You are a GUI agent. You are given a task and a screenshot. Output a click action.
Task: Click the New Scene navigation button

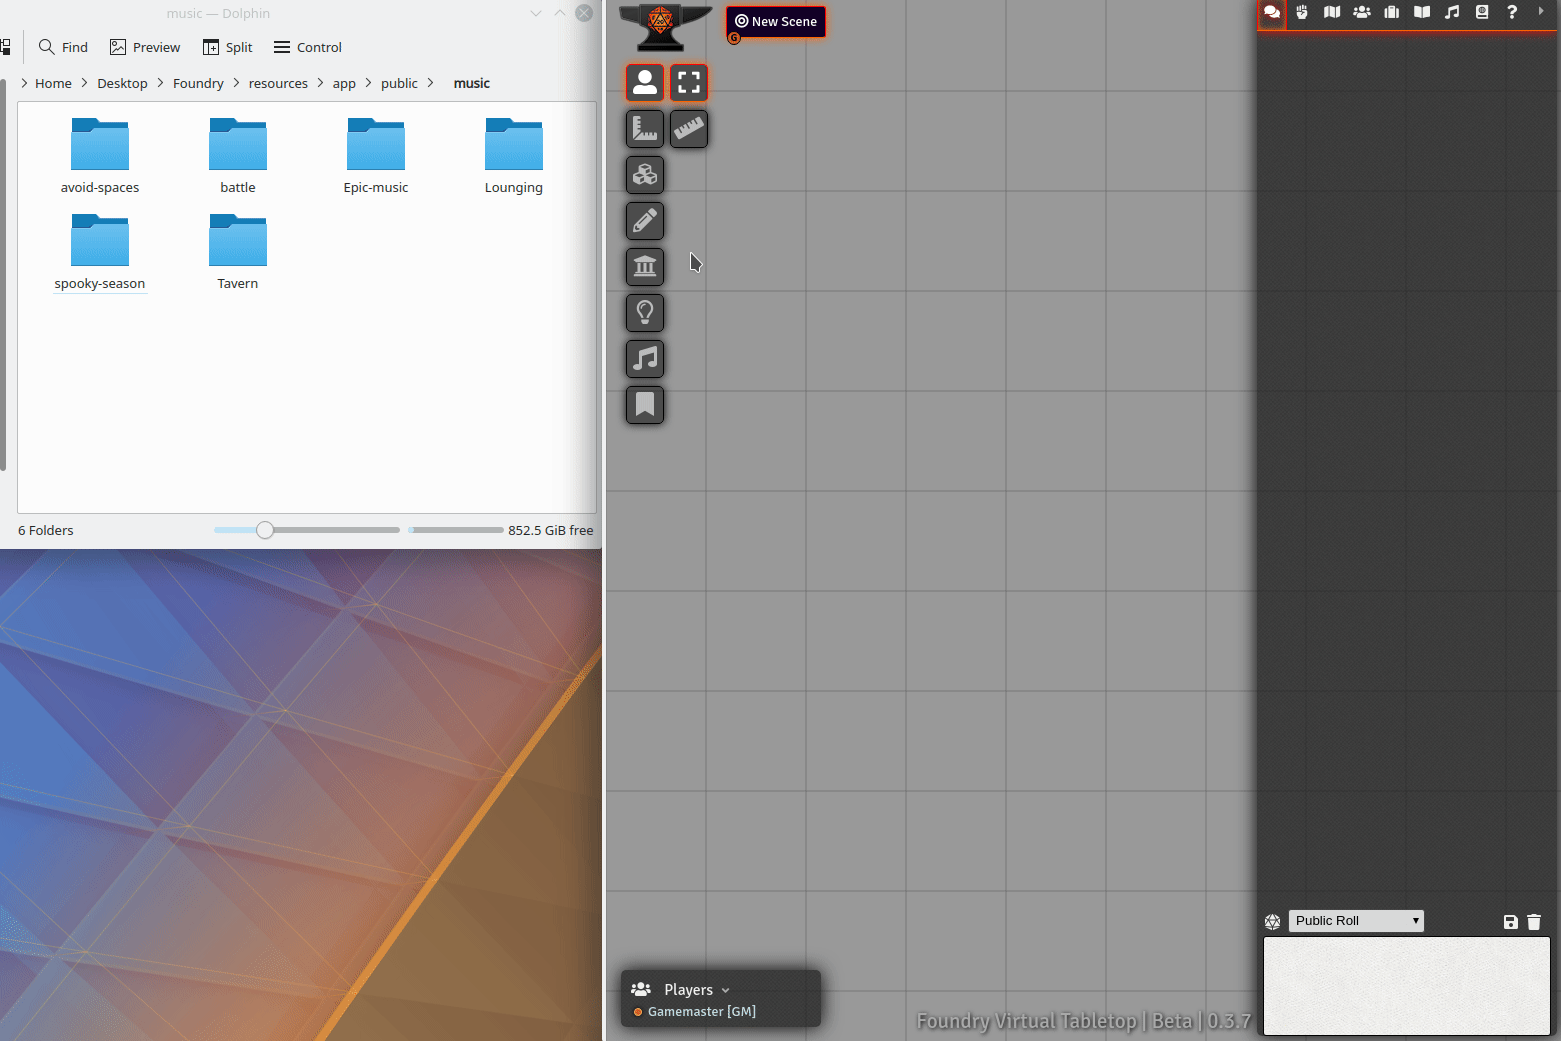point(776,22)
